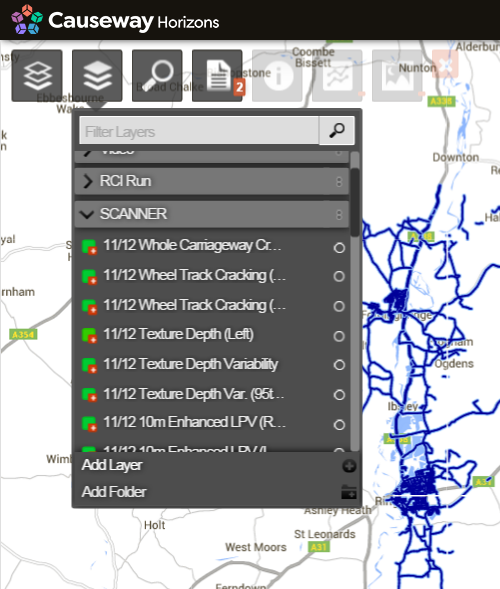Image resolution: width=500 pixels, height=589 pixels.
Task: Open the image gallery tool button
Action: 397,76
